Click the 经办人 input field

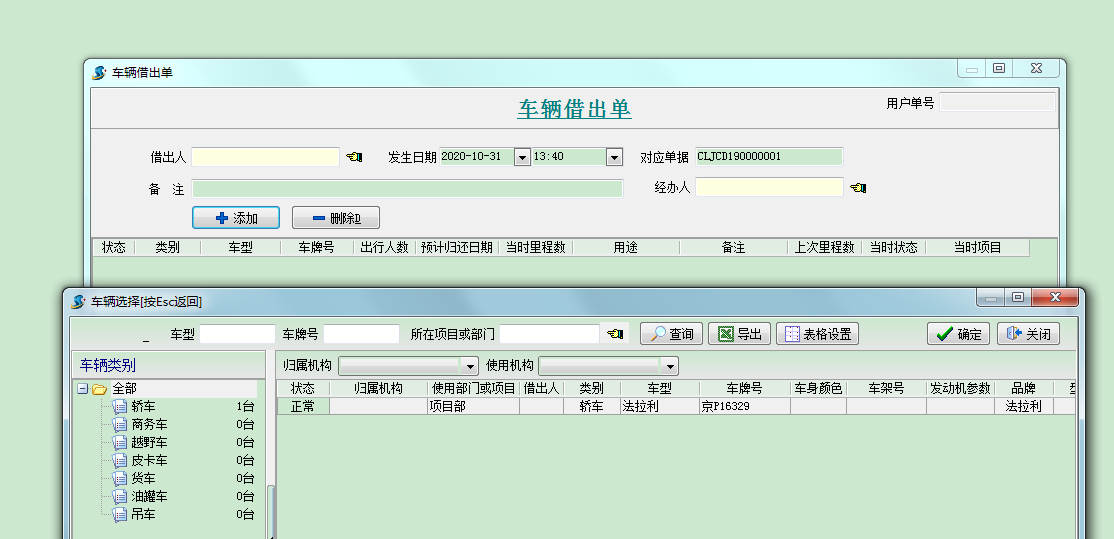pos(769,187)
